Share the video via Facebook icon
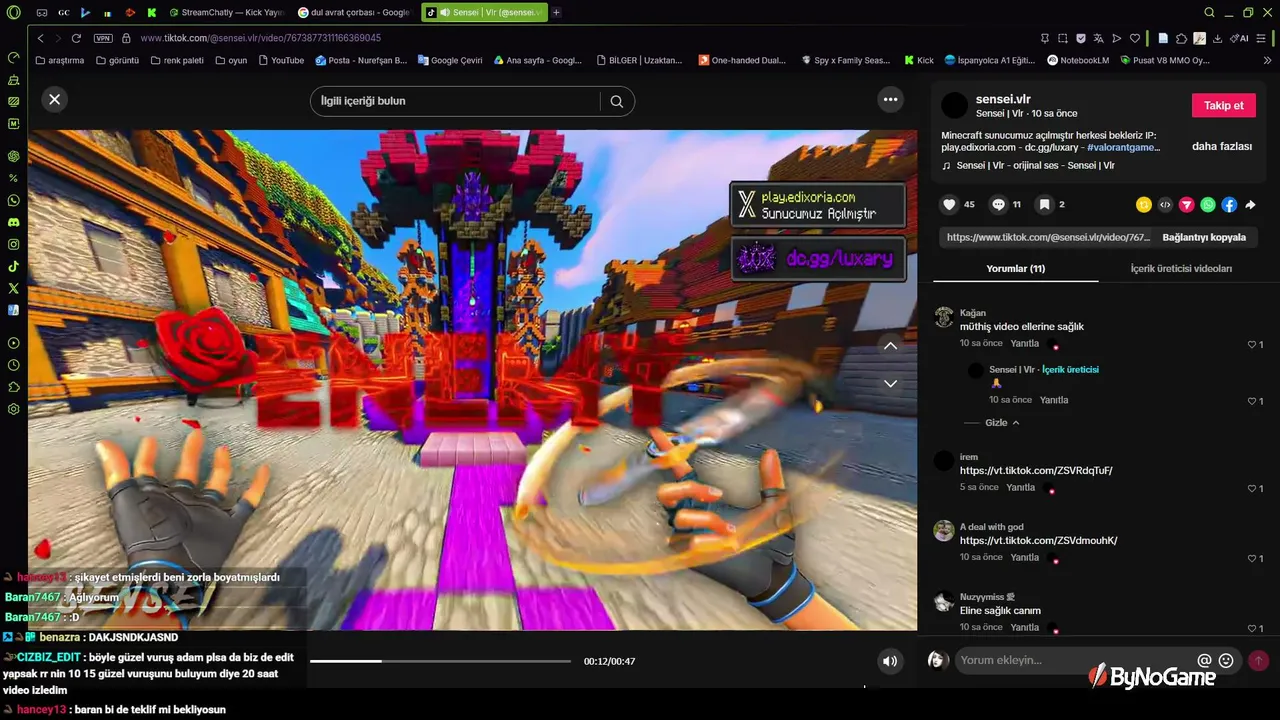The height and width of the screenshot is (720, 1280). tap(1229, 205)
